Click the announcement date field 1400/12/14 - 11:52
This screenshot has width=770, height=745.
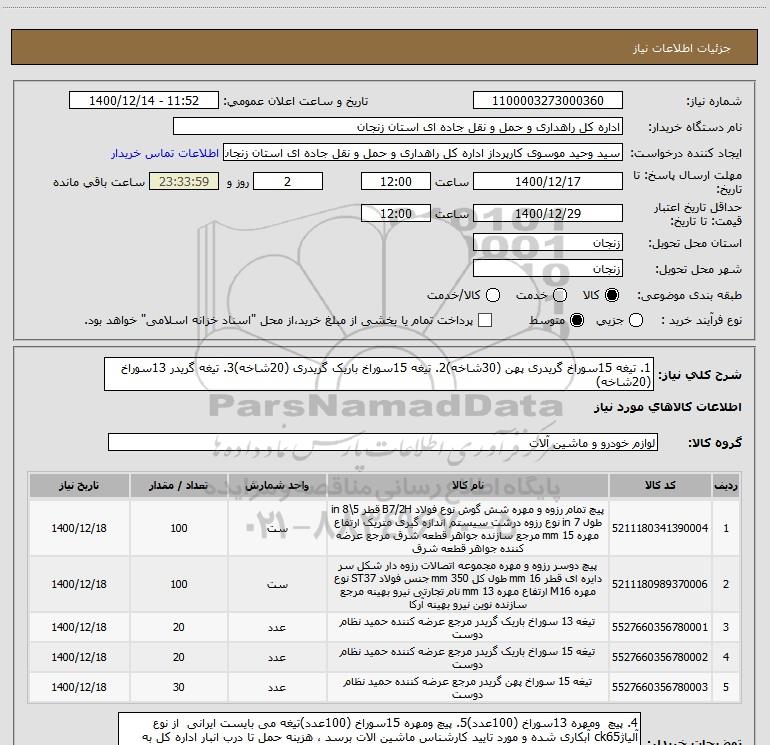pos(144,101)
